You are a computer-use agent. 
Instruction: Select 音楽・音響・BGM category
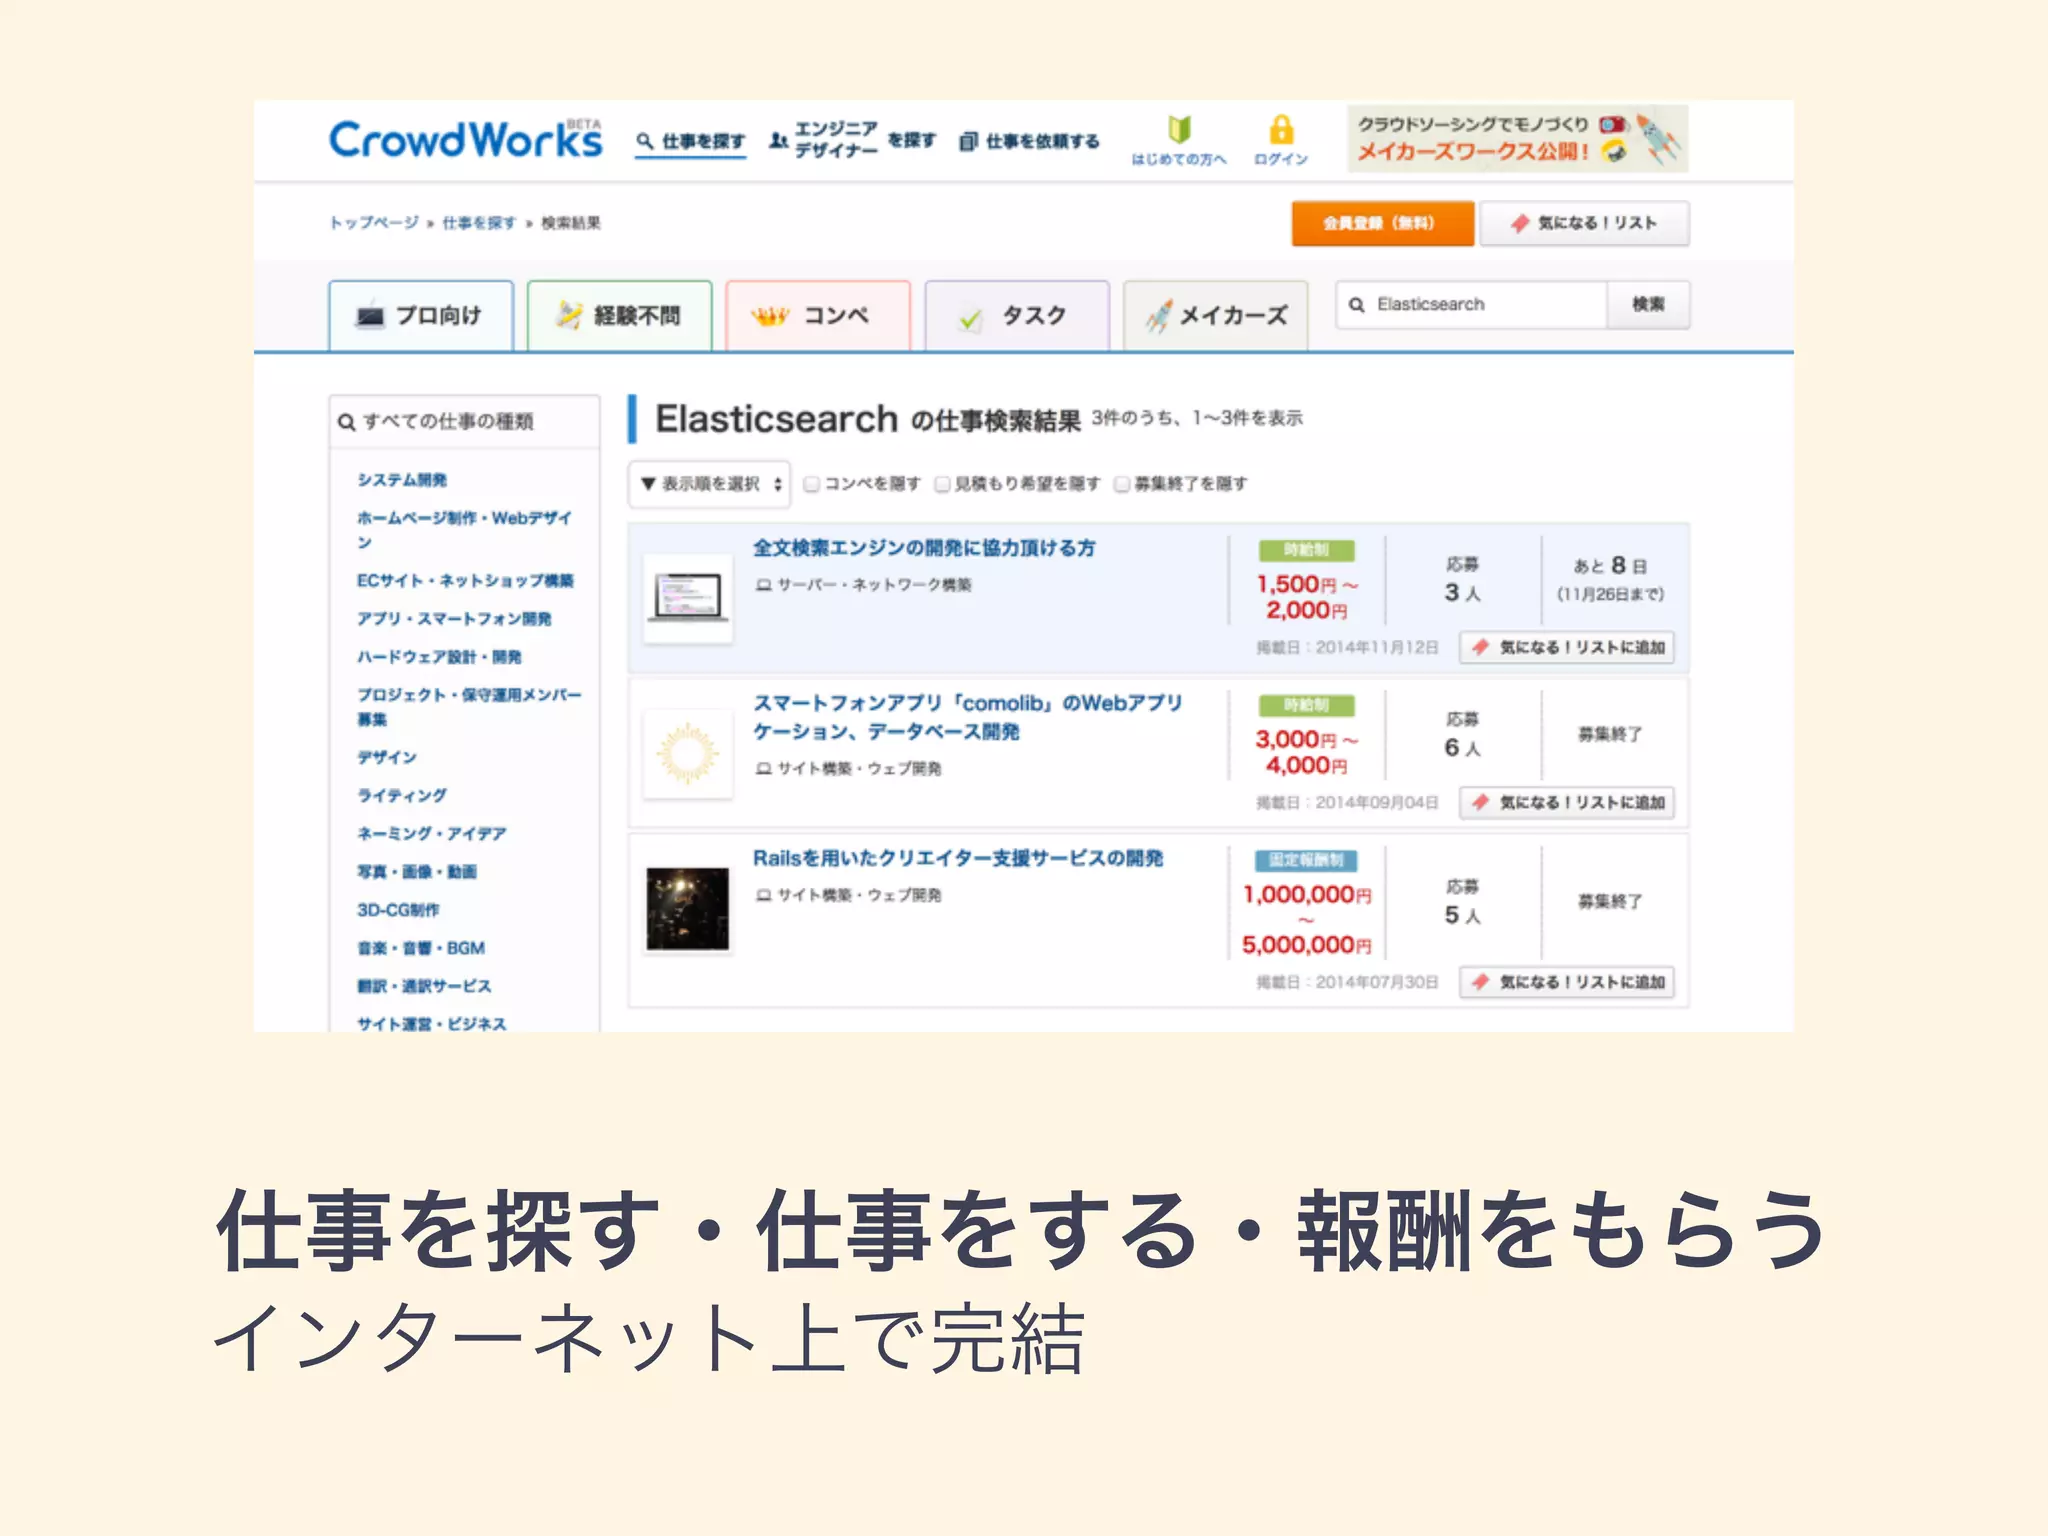click(x=421, y=948)
